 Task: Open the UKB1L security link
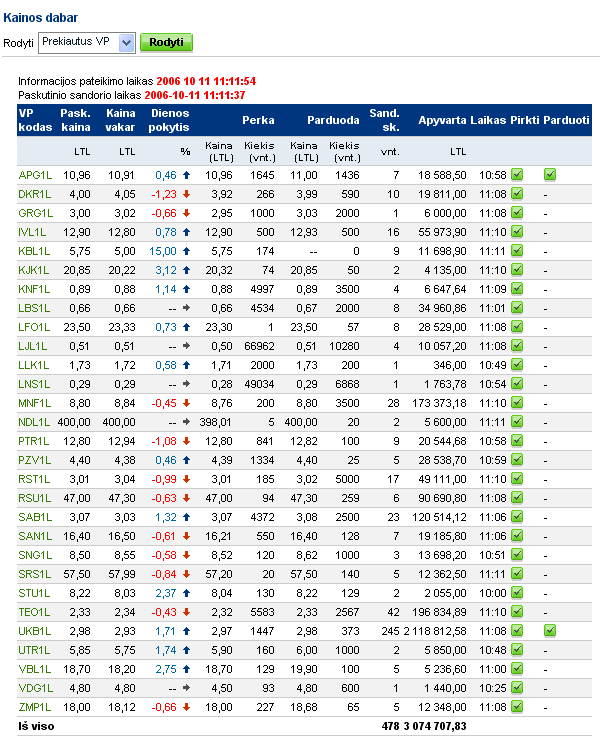coord(34,631)
